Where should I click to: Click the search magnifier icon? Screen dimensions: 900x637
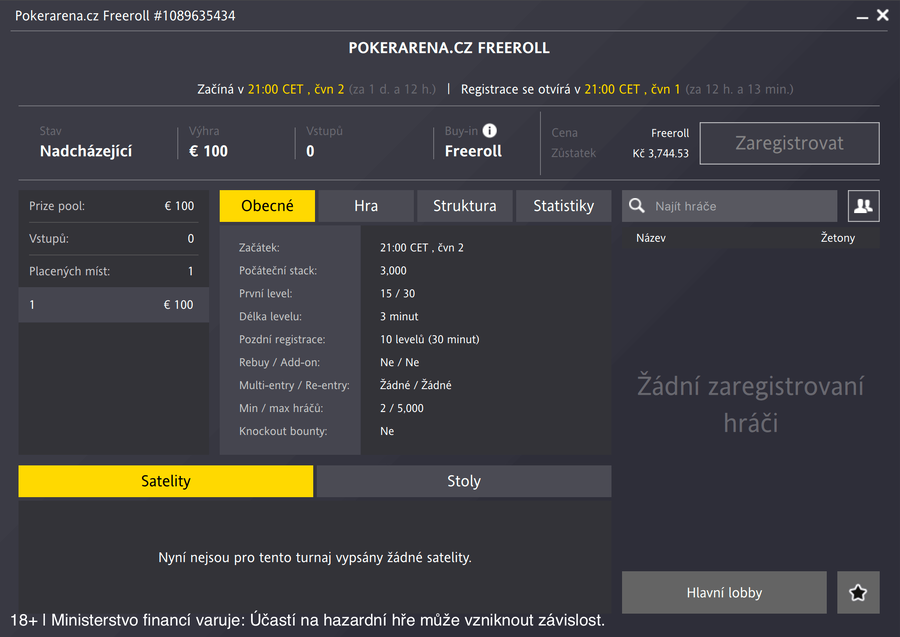point(637,205)
